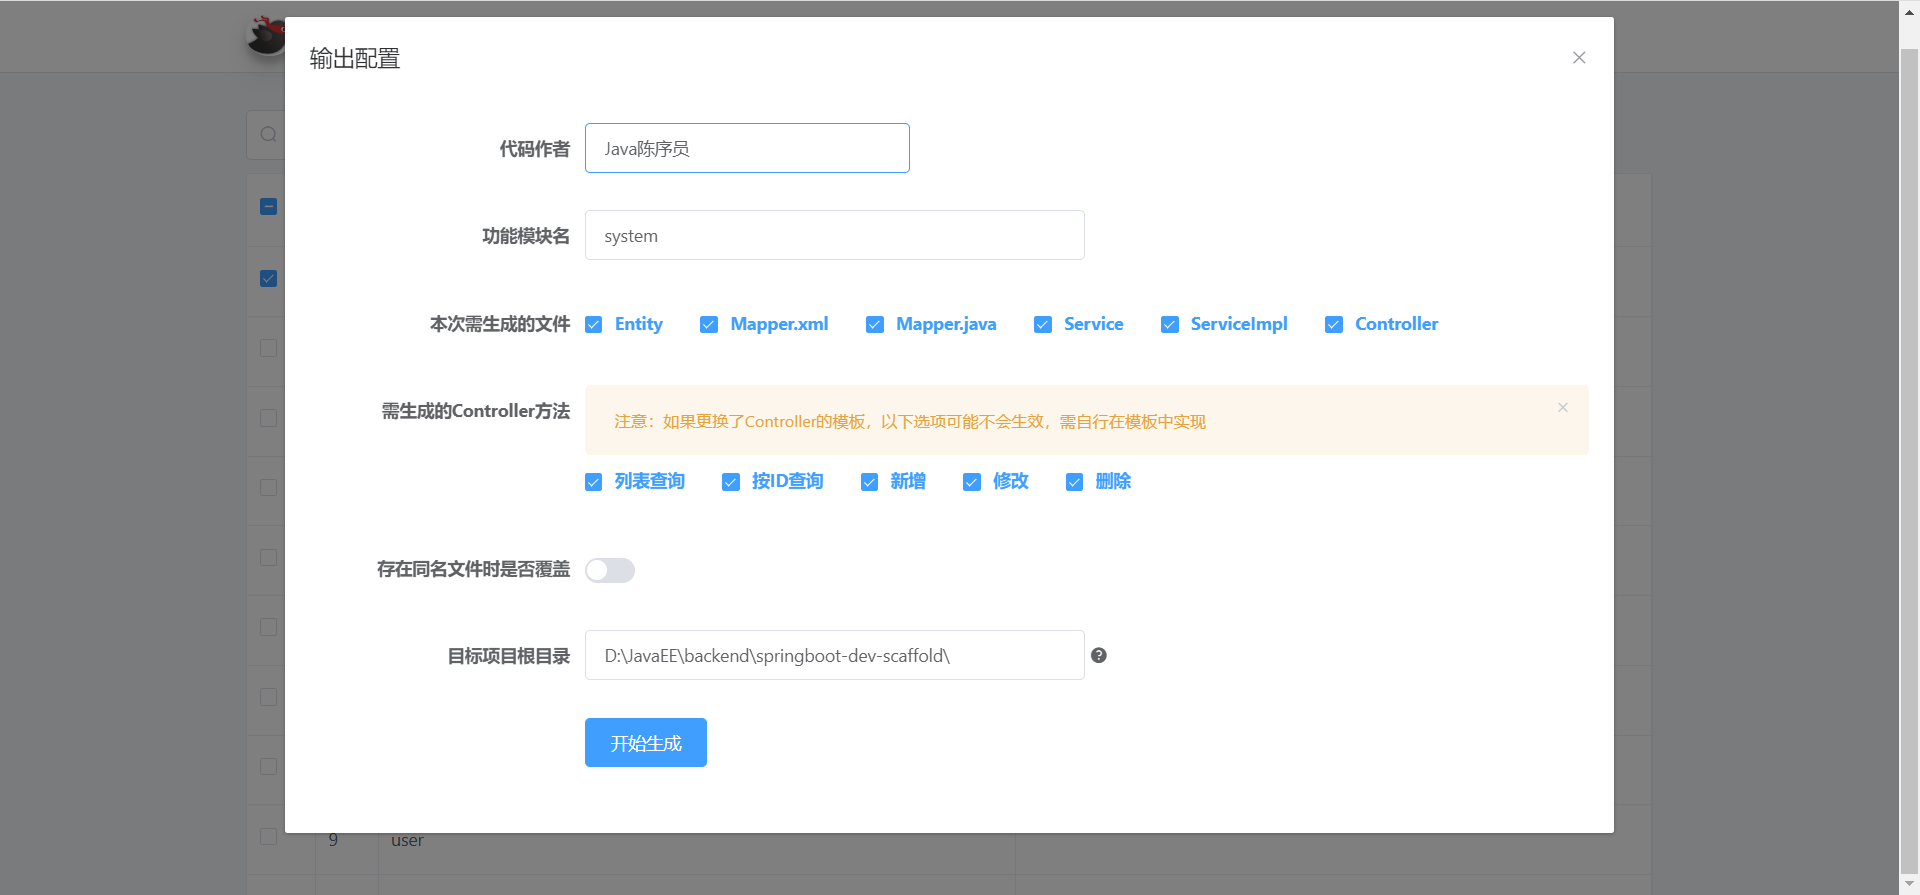Uncheck the 按ID查询 method checkbox
The image size is (1920, 895).
(x=731, y=482)
